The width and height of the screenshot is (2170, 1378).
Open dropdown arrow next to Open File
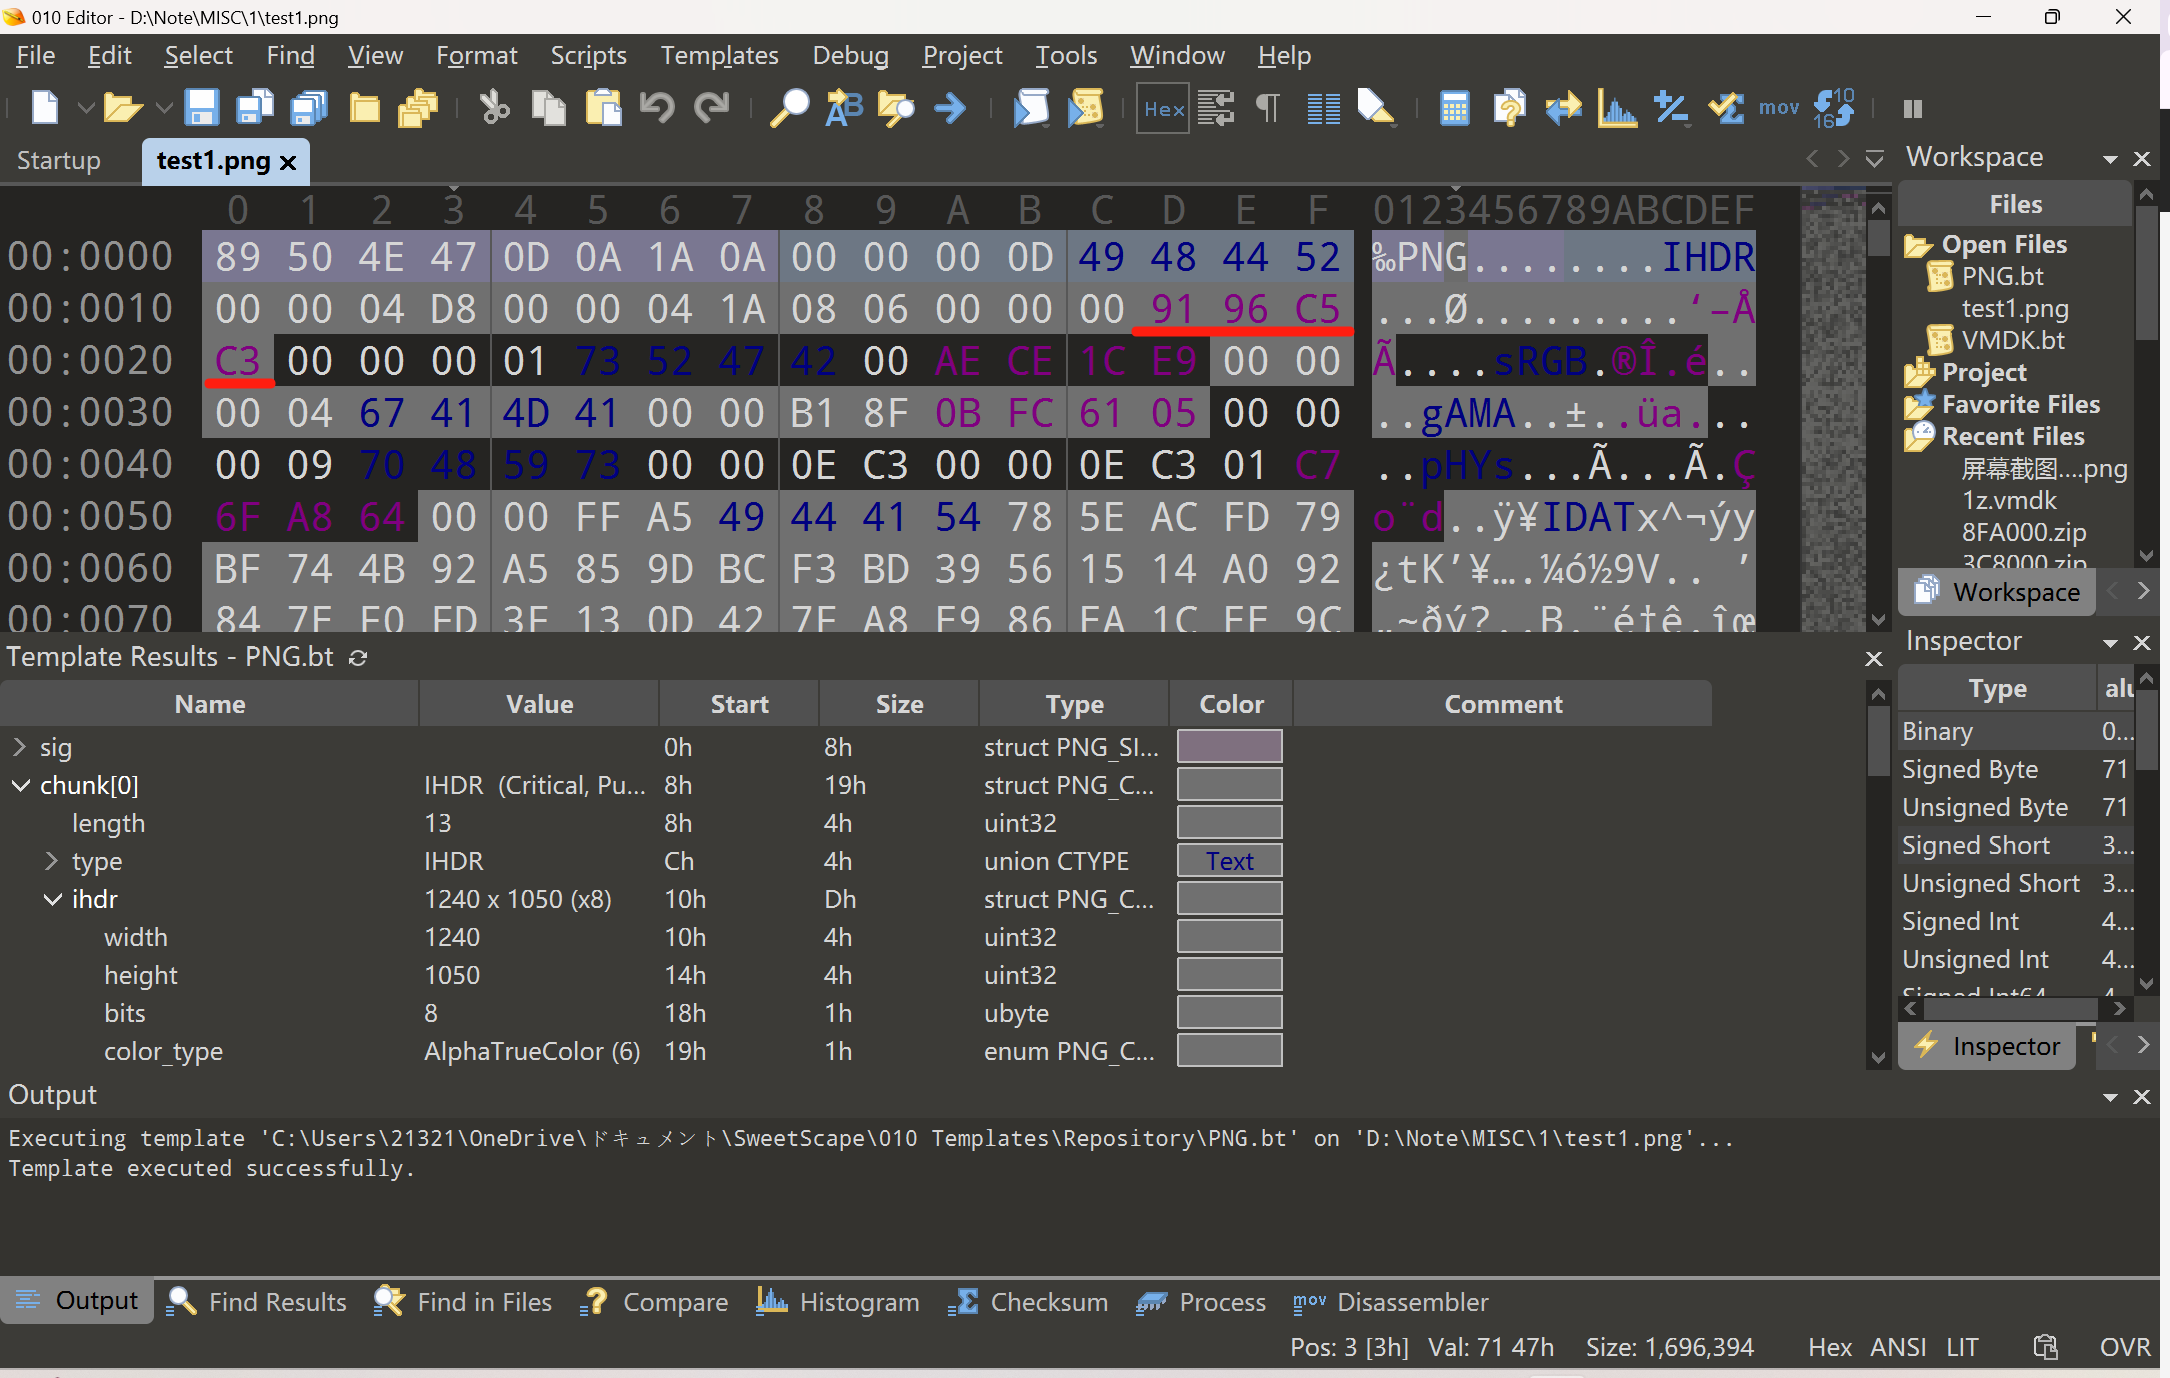(x=164, y=108)
